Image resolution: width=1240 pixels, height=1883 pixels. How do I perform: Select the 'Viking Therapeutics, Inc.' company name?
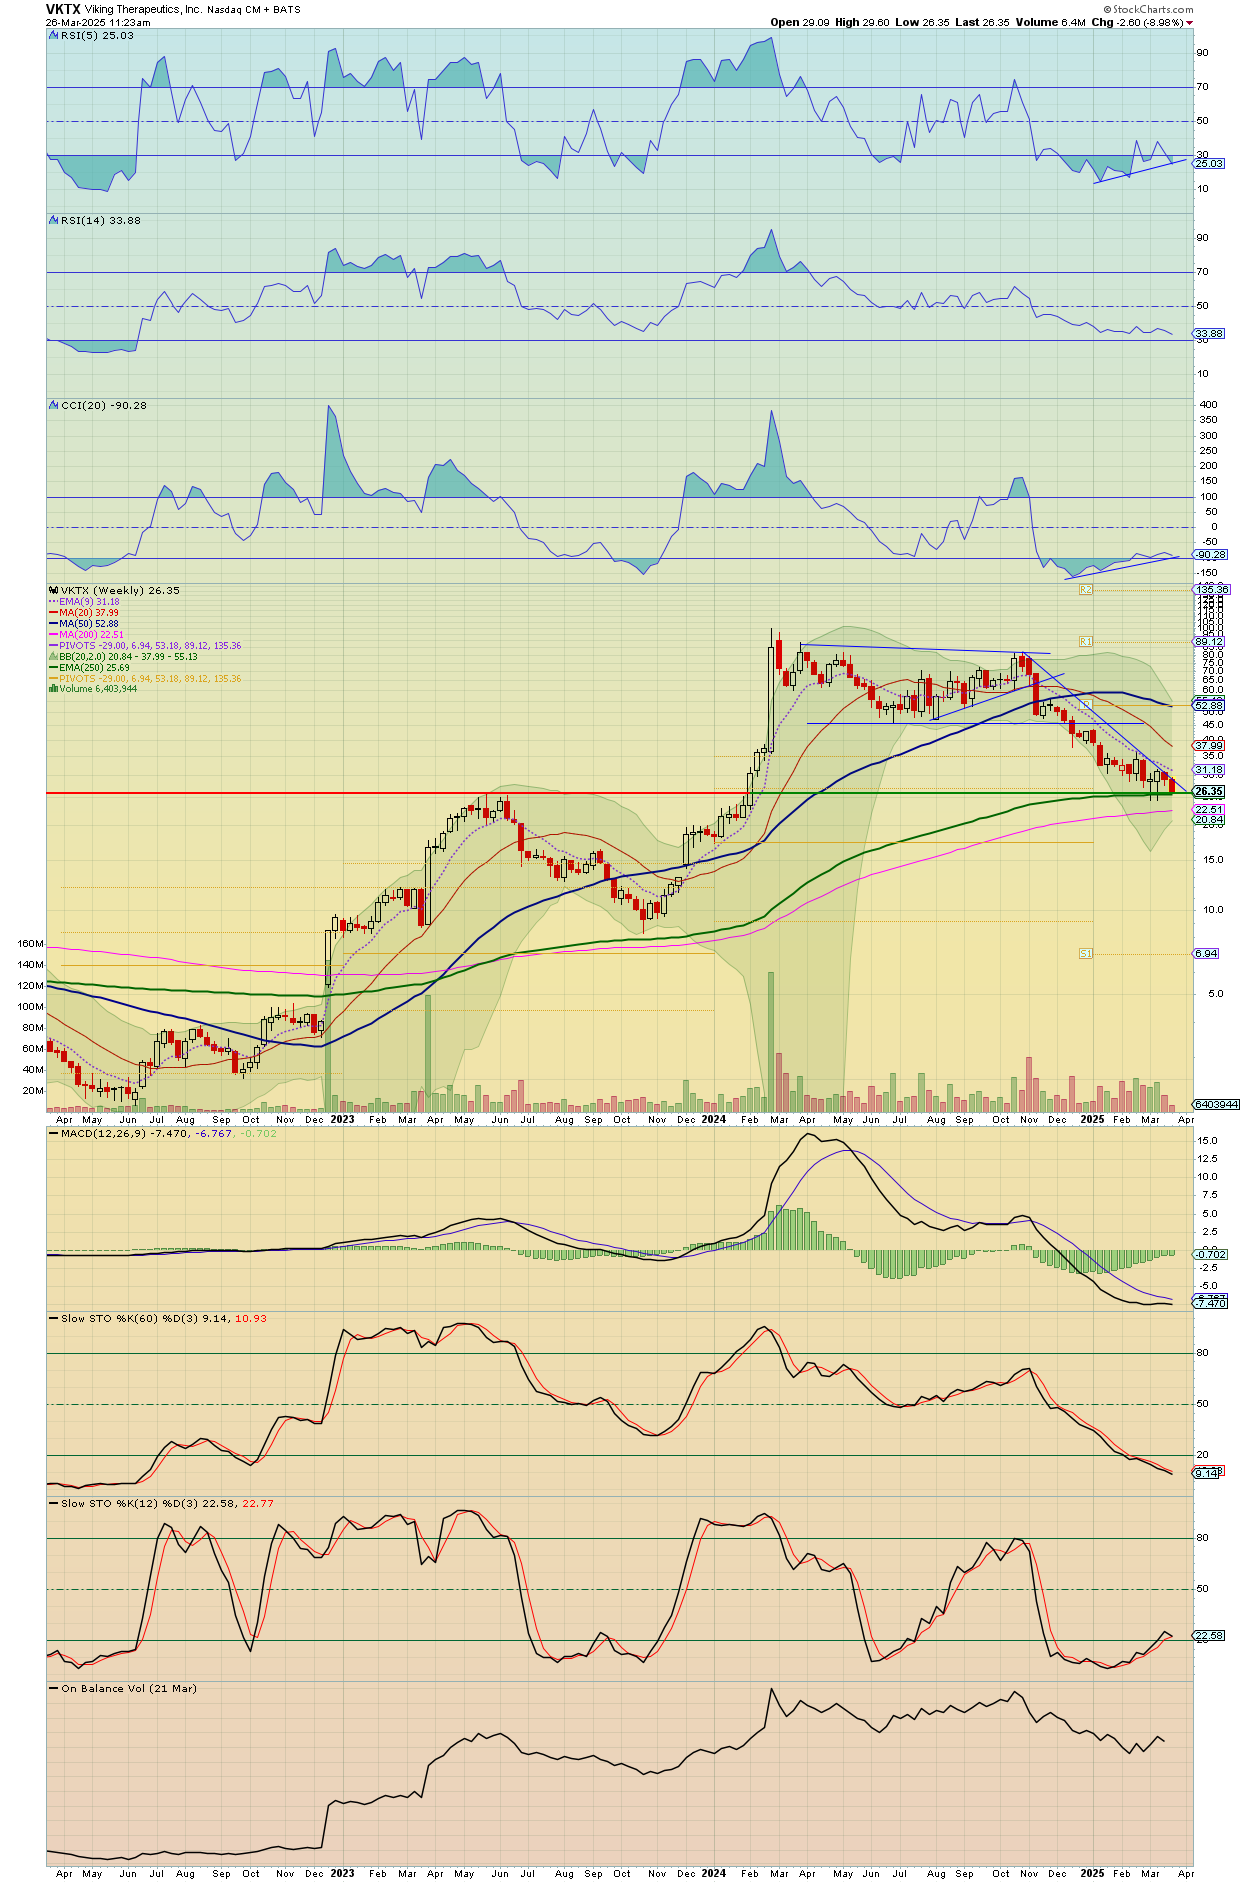(143, 10)
